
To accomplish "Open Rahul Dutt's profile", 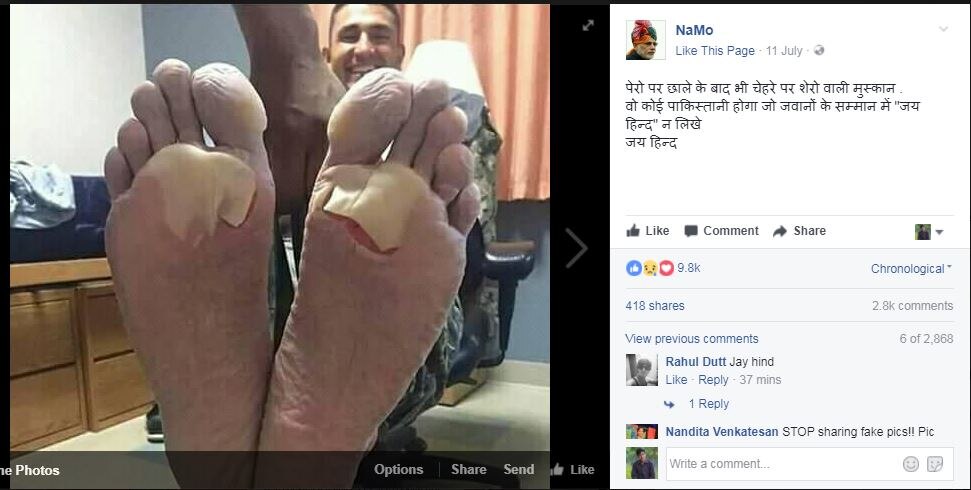I will 695,362.
